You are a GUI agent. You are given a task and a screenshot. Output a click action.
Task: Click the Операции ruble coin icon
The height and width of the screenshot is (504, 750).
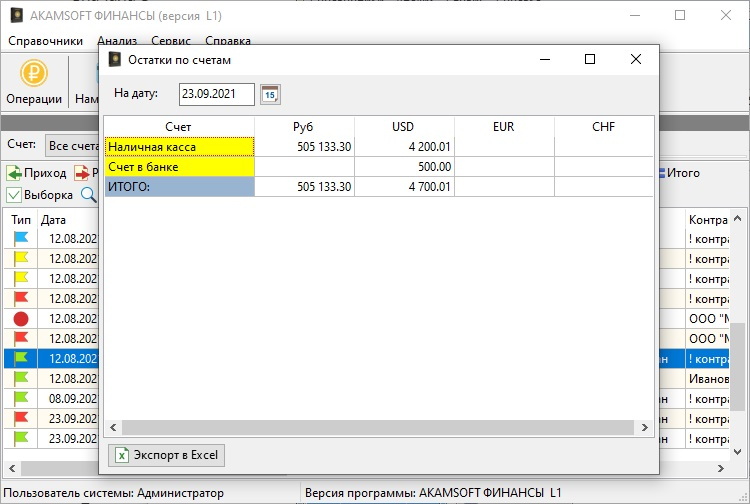pos(34,75)
